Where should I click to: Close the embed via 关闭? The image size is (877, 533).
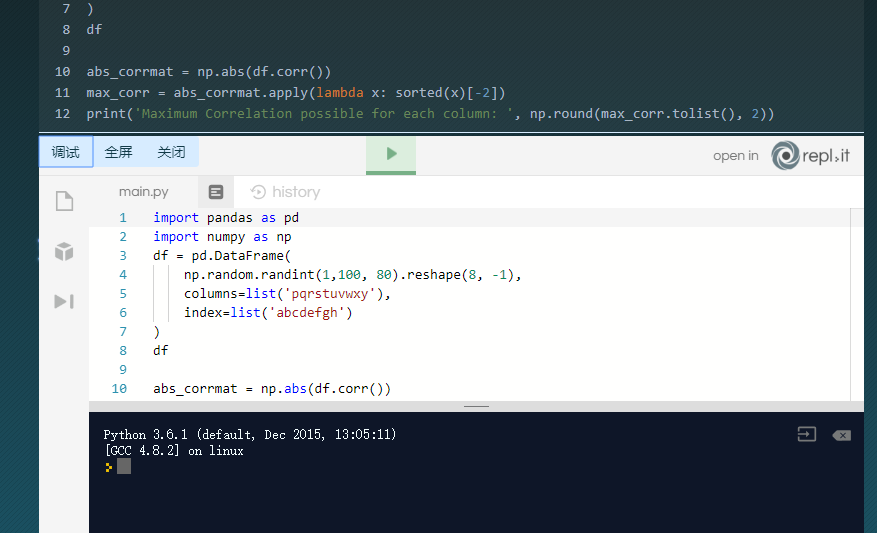(x=171, y=152)
